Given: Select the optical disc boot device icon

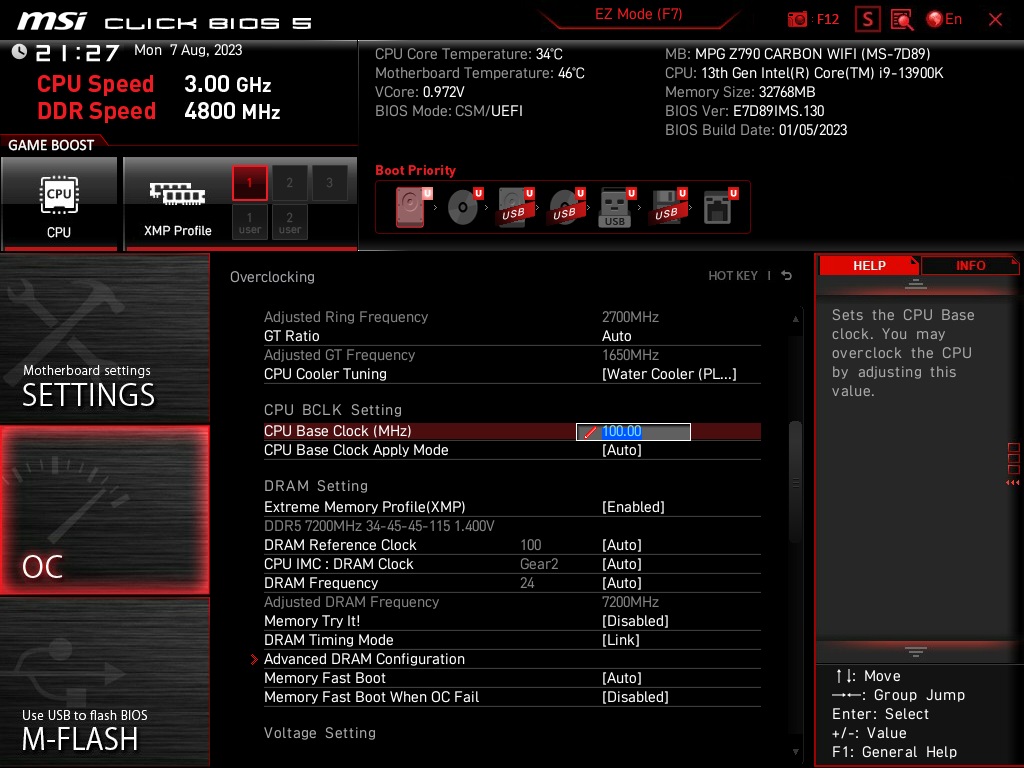Looking at the screenshot, I should click(464, 207).
